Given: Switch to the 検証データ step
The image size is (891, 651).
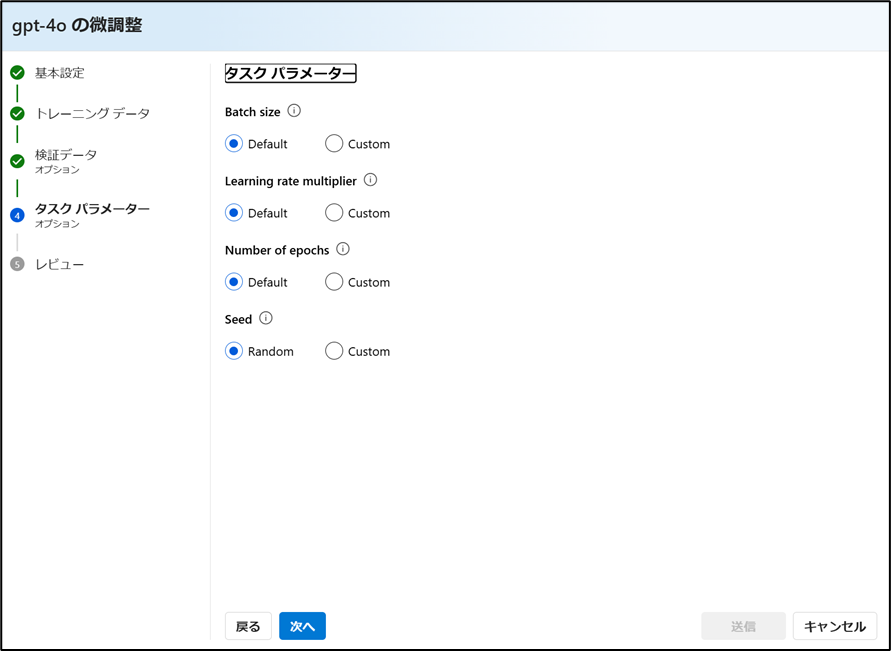Looking at the screenshot, I should click(66, 155).
